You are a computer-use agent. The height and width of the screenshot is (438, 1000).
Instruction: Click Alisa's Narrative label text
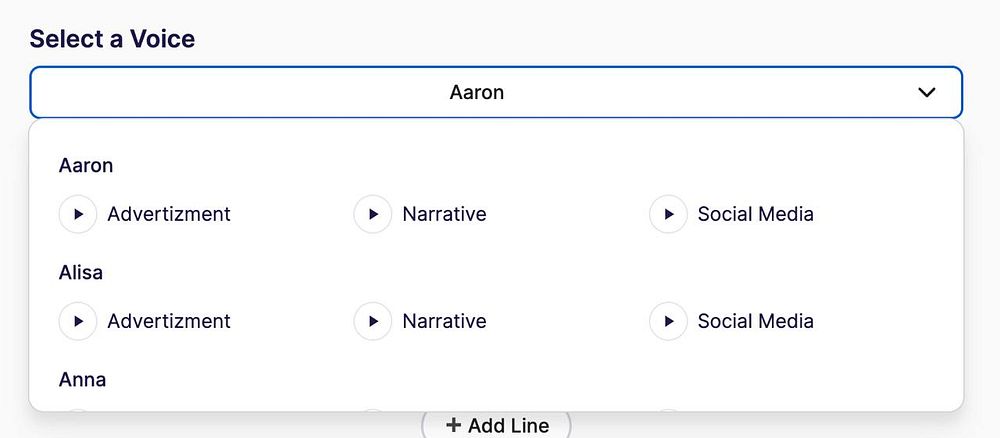444,321
